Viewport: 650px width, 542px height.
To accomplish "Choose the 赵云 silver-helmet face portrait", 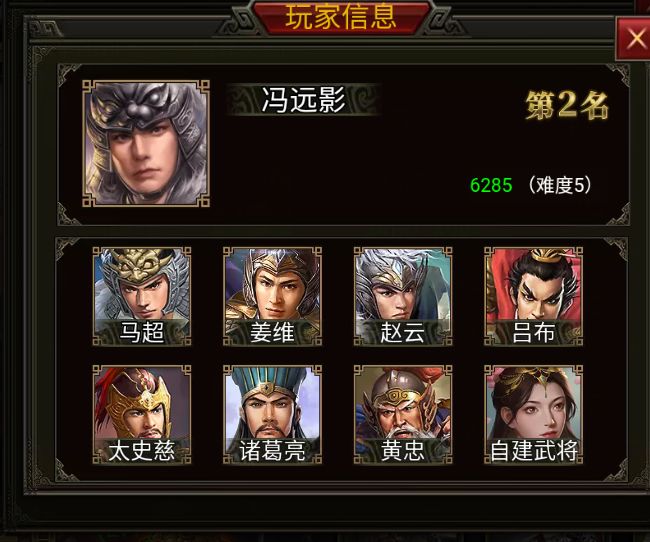I will (x=403, y=296).
